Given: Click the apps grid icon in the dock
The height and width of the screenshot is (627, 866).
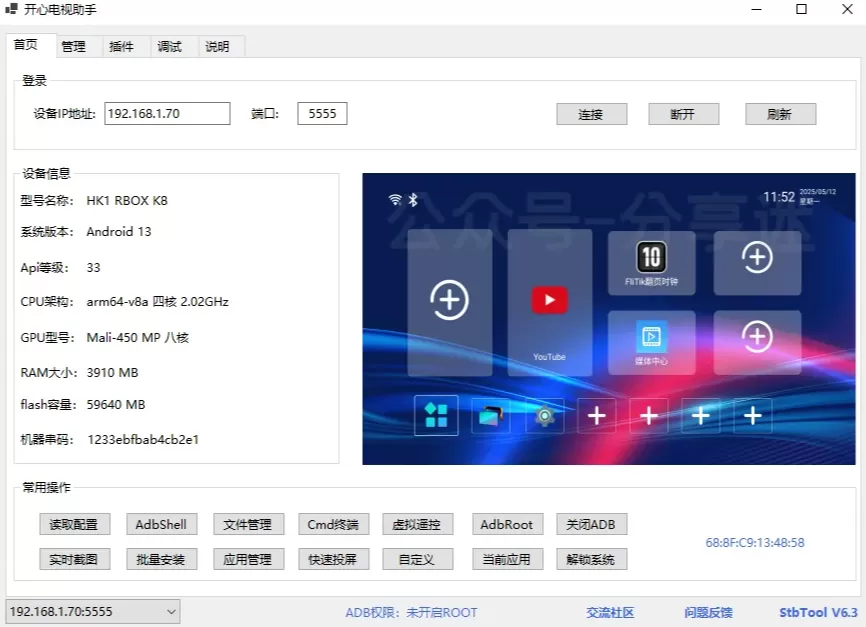Looking at the screenshot, I should [x=436, y=415].
